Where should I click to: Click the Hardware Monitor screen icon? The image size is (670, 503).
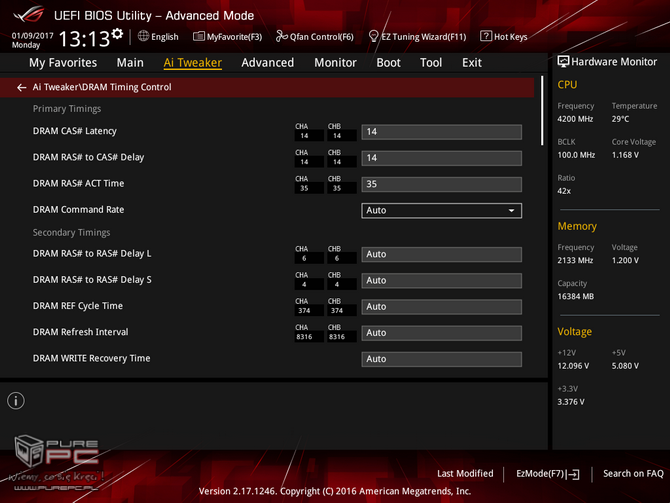click(563, 62)
